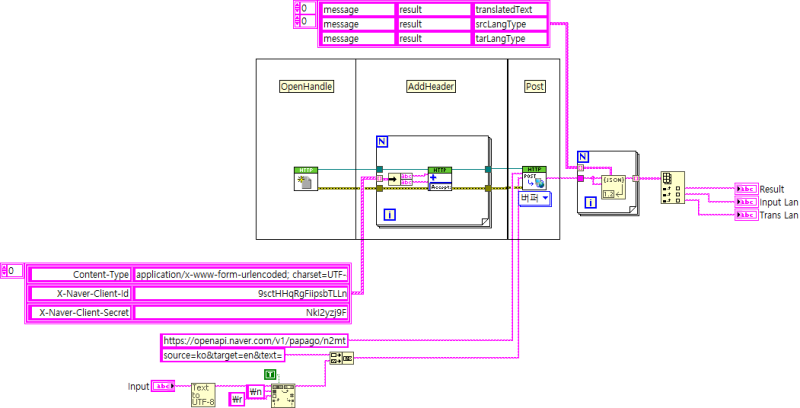
Task: Click the iteration i terminal in JSON loop
Action: pos(591,203)
